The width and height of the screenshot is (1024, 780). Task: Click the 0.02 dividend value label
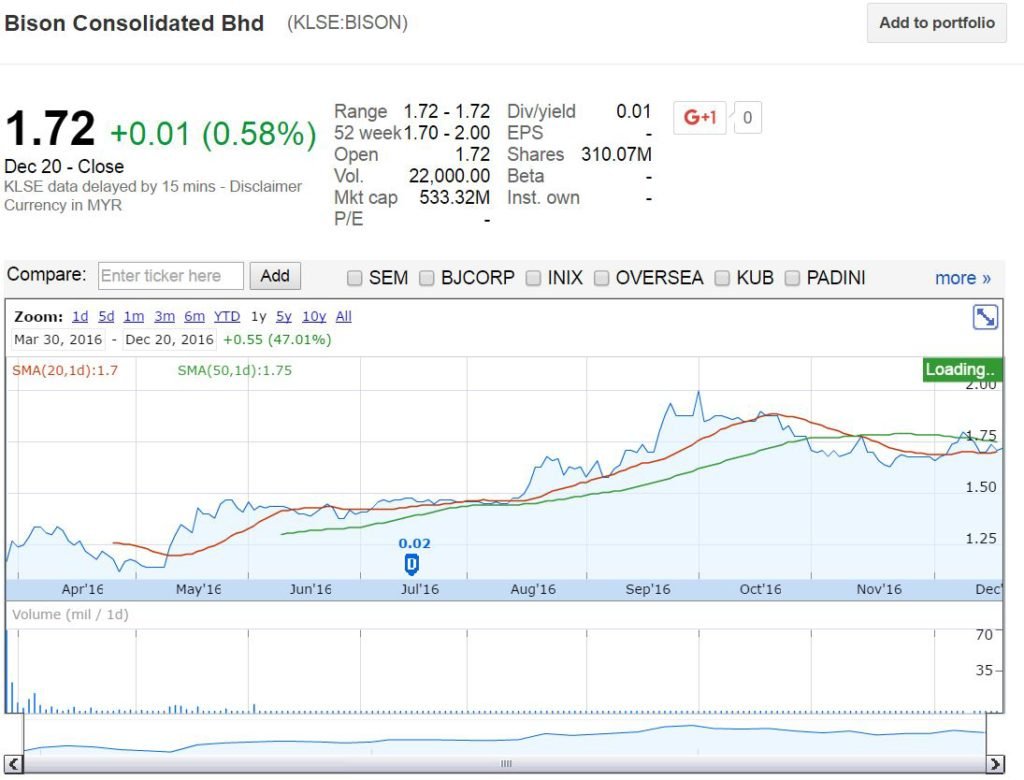[x=414, y=544]
